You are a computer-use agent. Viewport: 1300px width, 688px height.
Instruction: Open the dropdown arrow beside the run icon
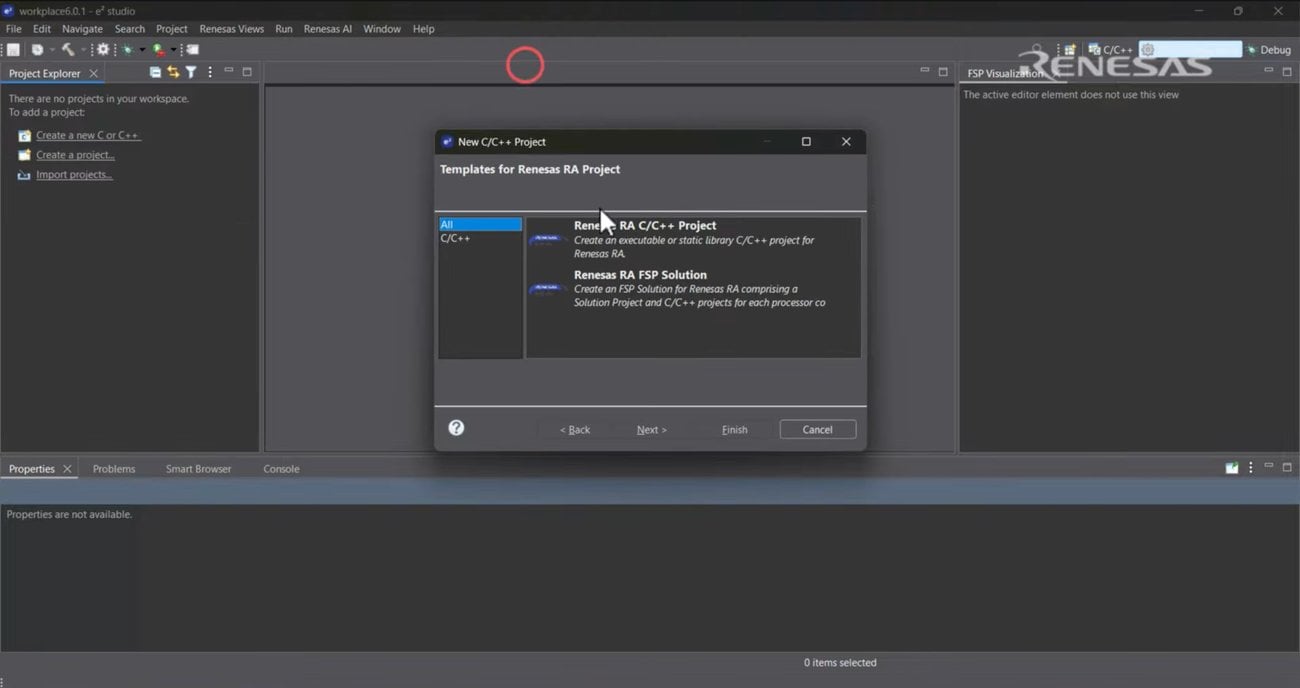click(x=173, y=49)
